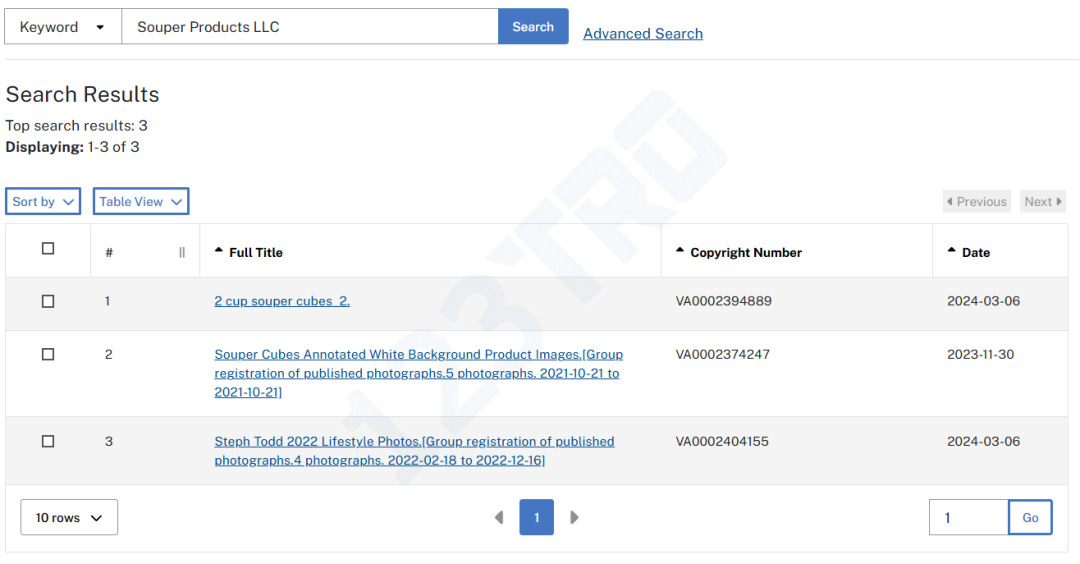Viewport: 1080px width, 564px height.
Task: Click the right pagination arrow icon
Action: pyautogui.click(x=574, y=517)
